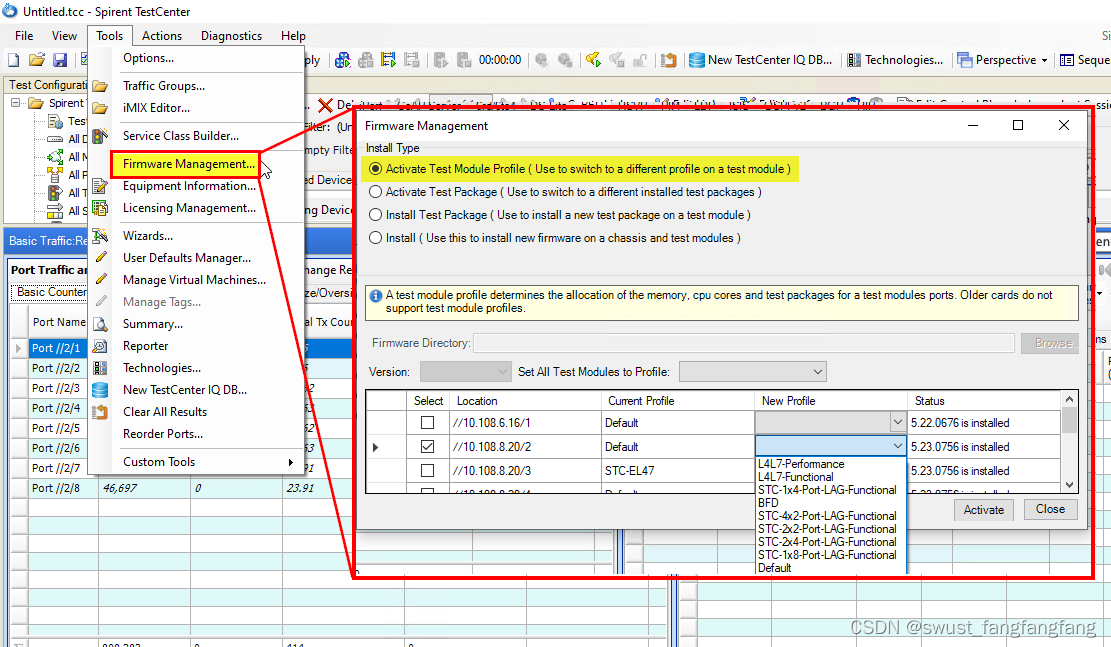Click the yellow start-traffic toolbar icon
The height and width of the screenshot is (647, 1111).
click(388, 60)
